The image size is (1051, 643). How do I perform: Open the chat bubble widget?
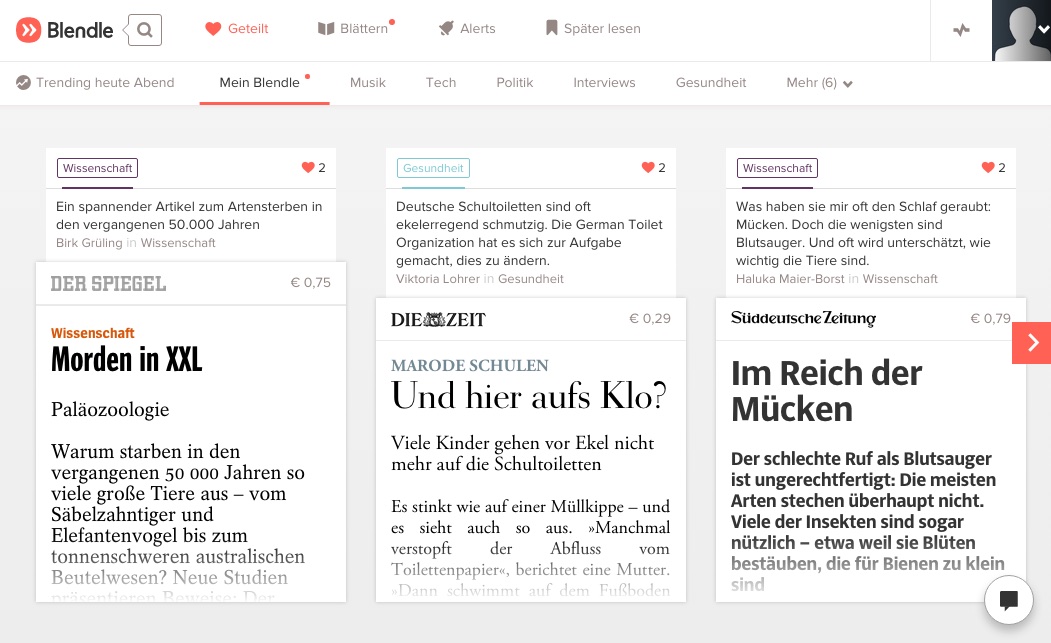coord(1008,600)
